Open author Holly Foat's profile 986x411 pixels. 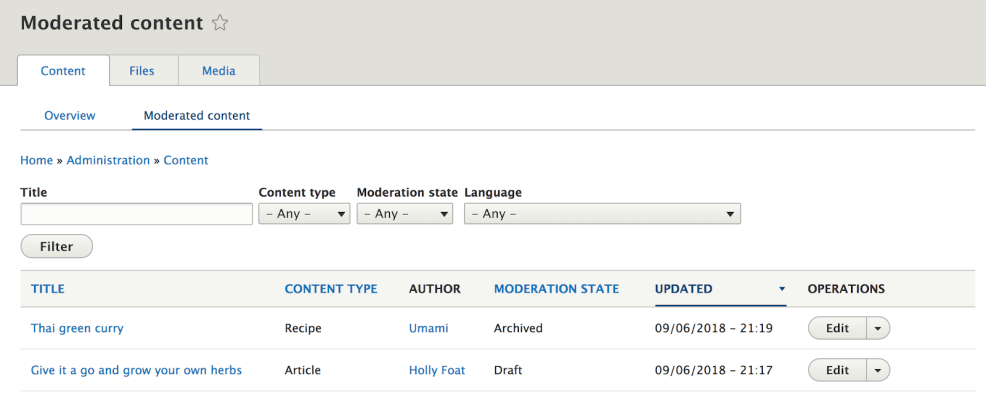point(437,370)
